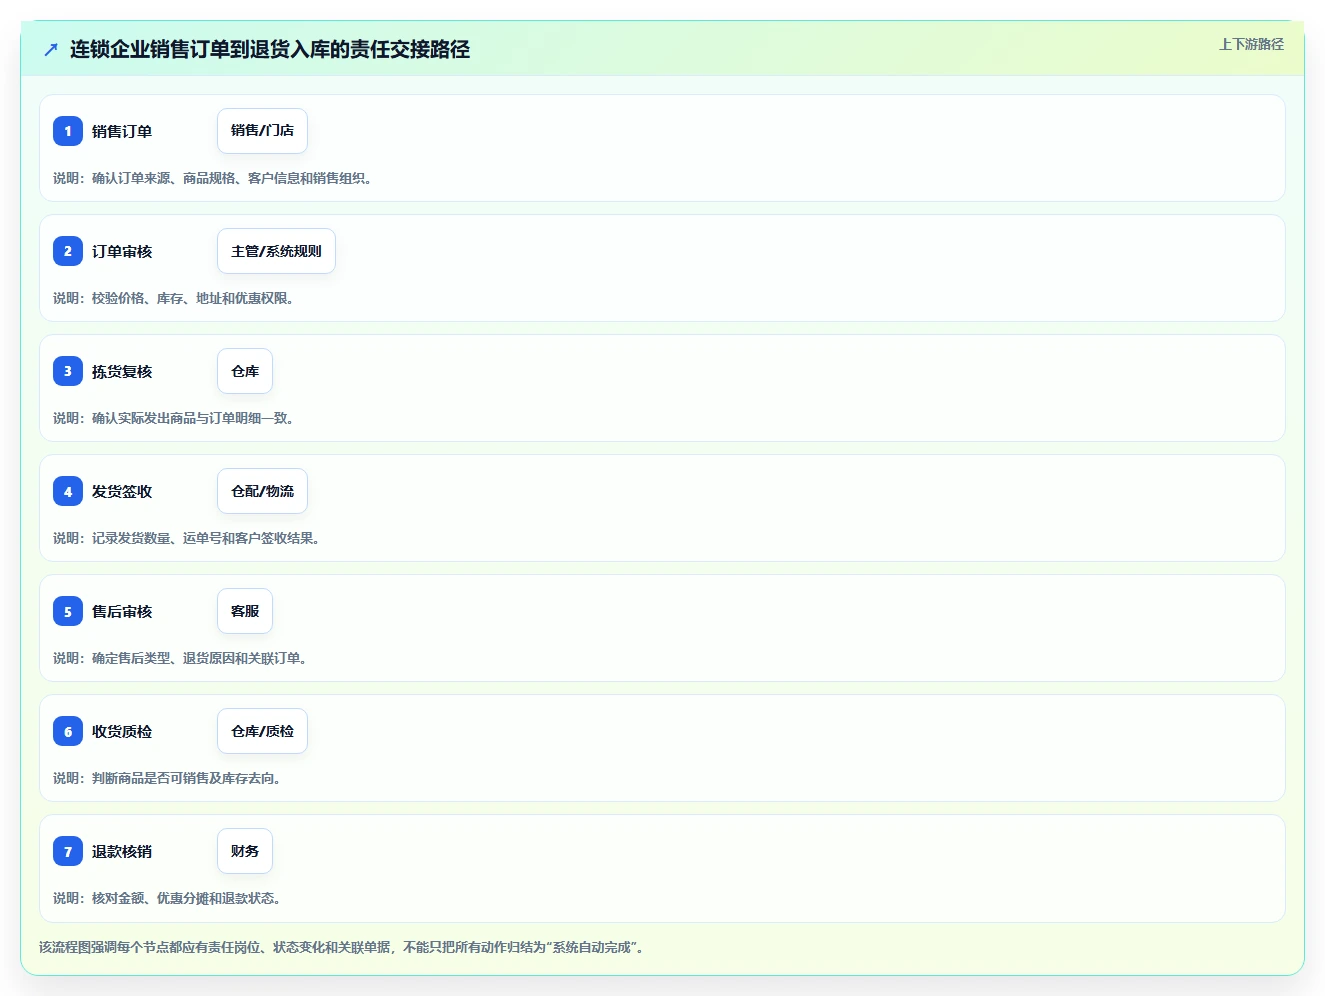Click the step 5 number badge

68,611
